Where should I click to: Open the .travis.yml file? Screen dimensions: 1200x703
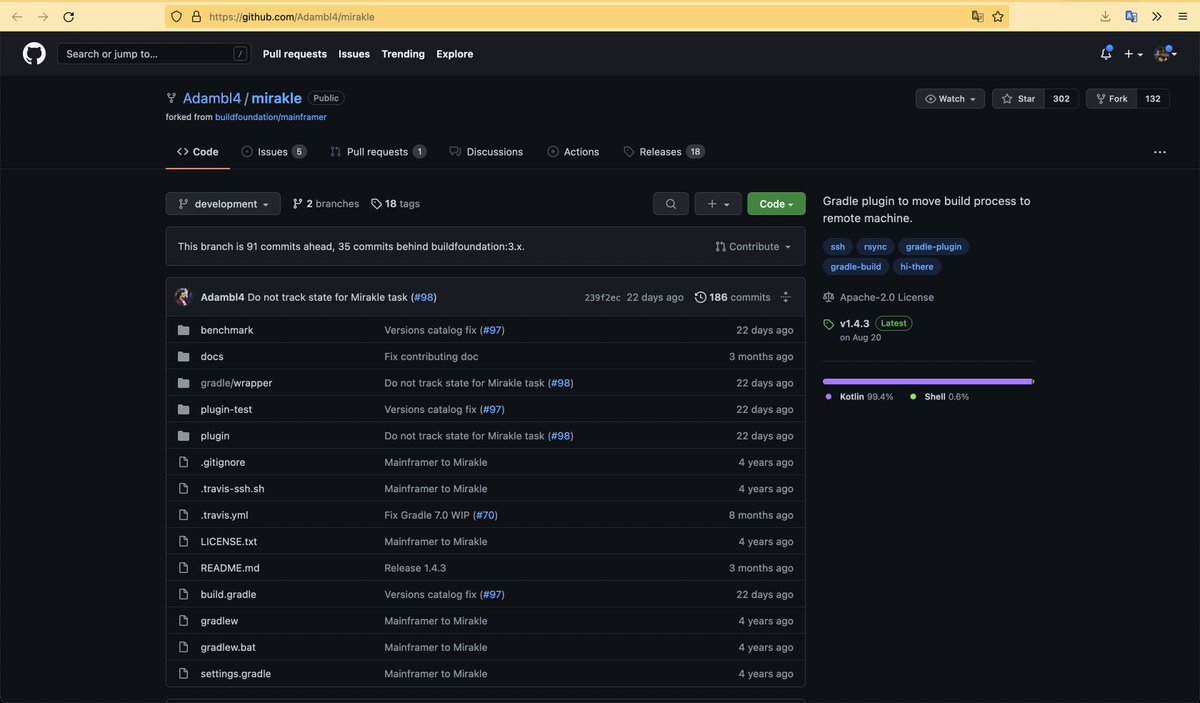click(224, 515)
